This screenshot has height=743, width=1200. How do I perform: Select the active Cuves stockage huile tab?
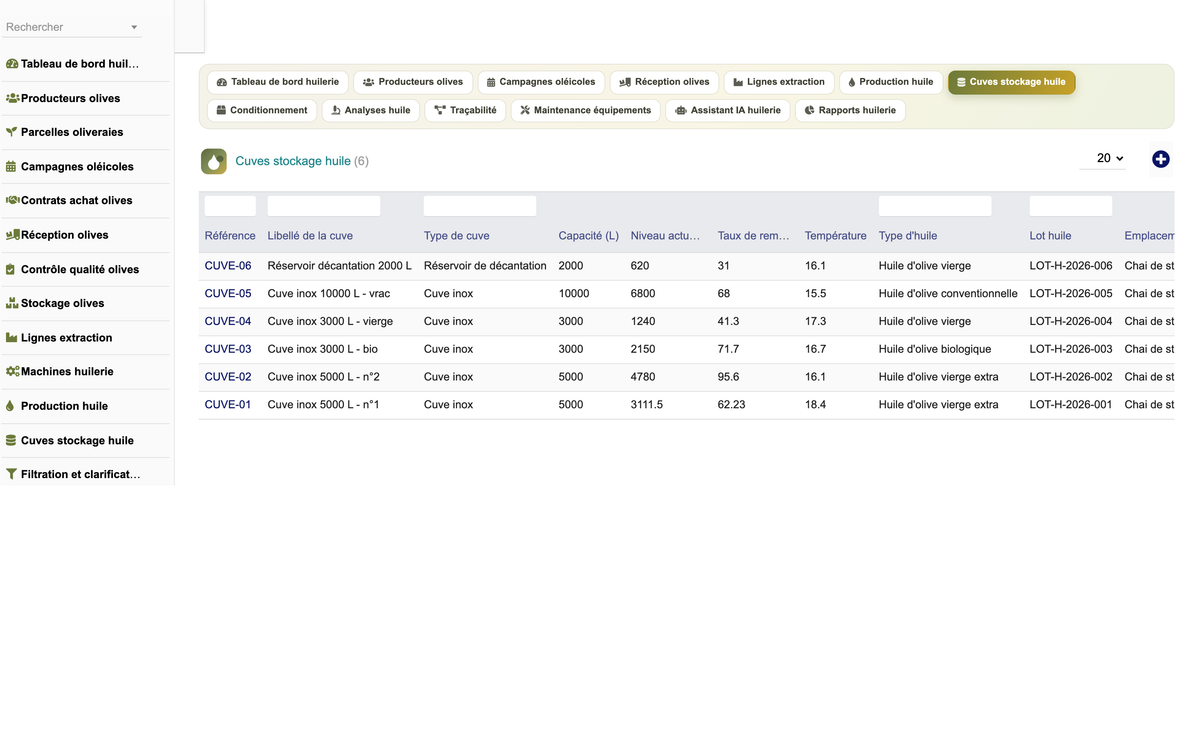click(1011, 82)
